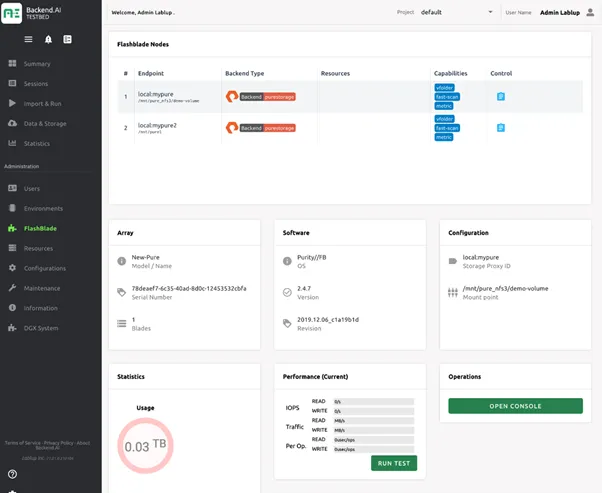Open the Privacy Policy link

click(x=58, y=443)
